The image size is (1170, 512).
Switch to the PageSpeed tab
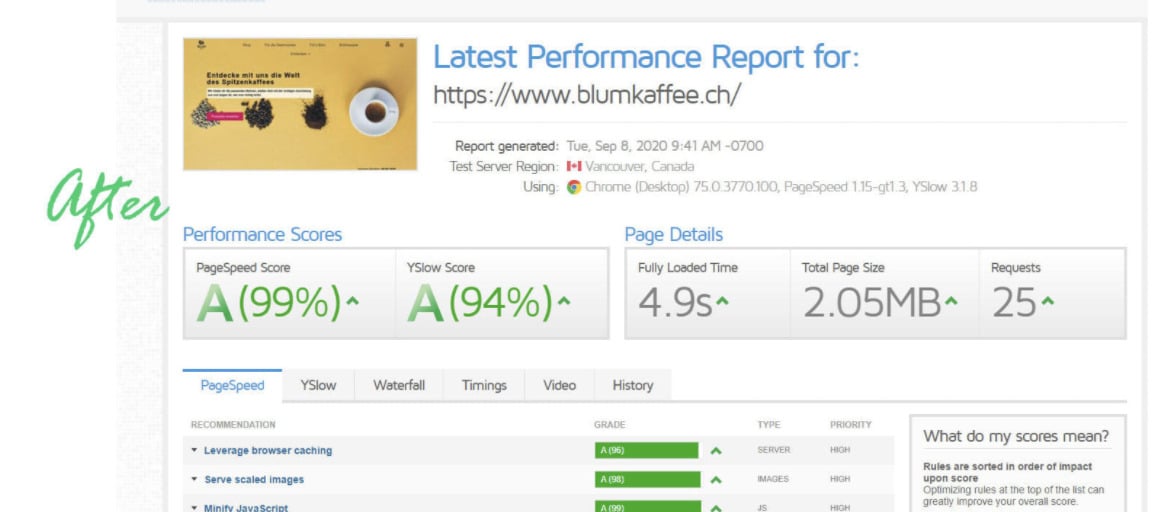point(232,385)
